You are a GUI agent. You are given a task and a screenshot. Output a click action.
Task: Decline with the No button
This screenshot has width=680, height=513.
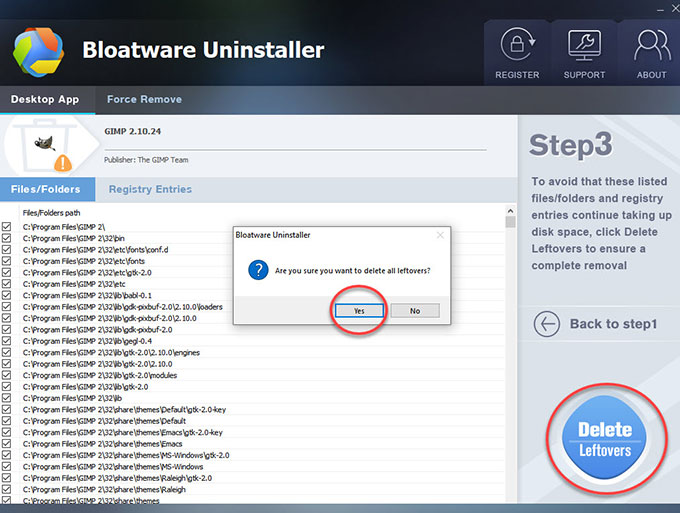point(415,310)
